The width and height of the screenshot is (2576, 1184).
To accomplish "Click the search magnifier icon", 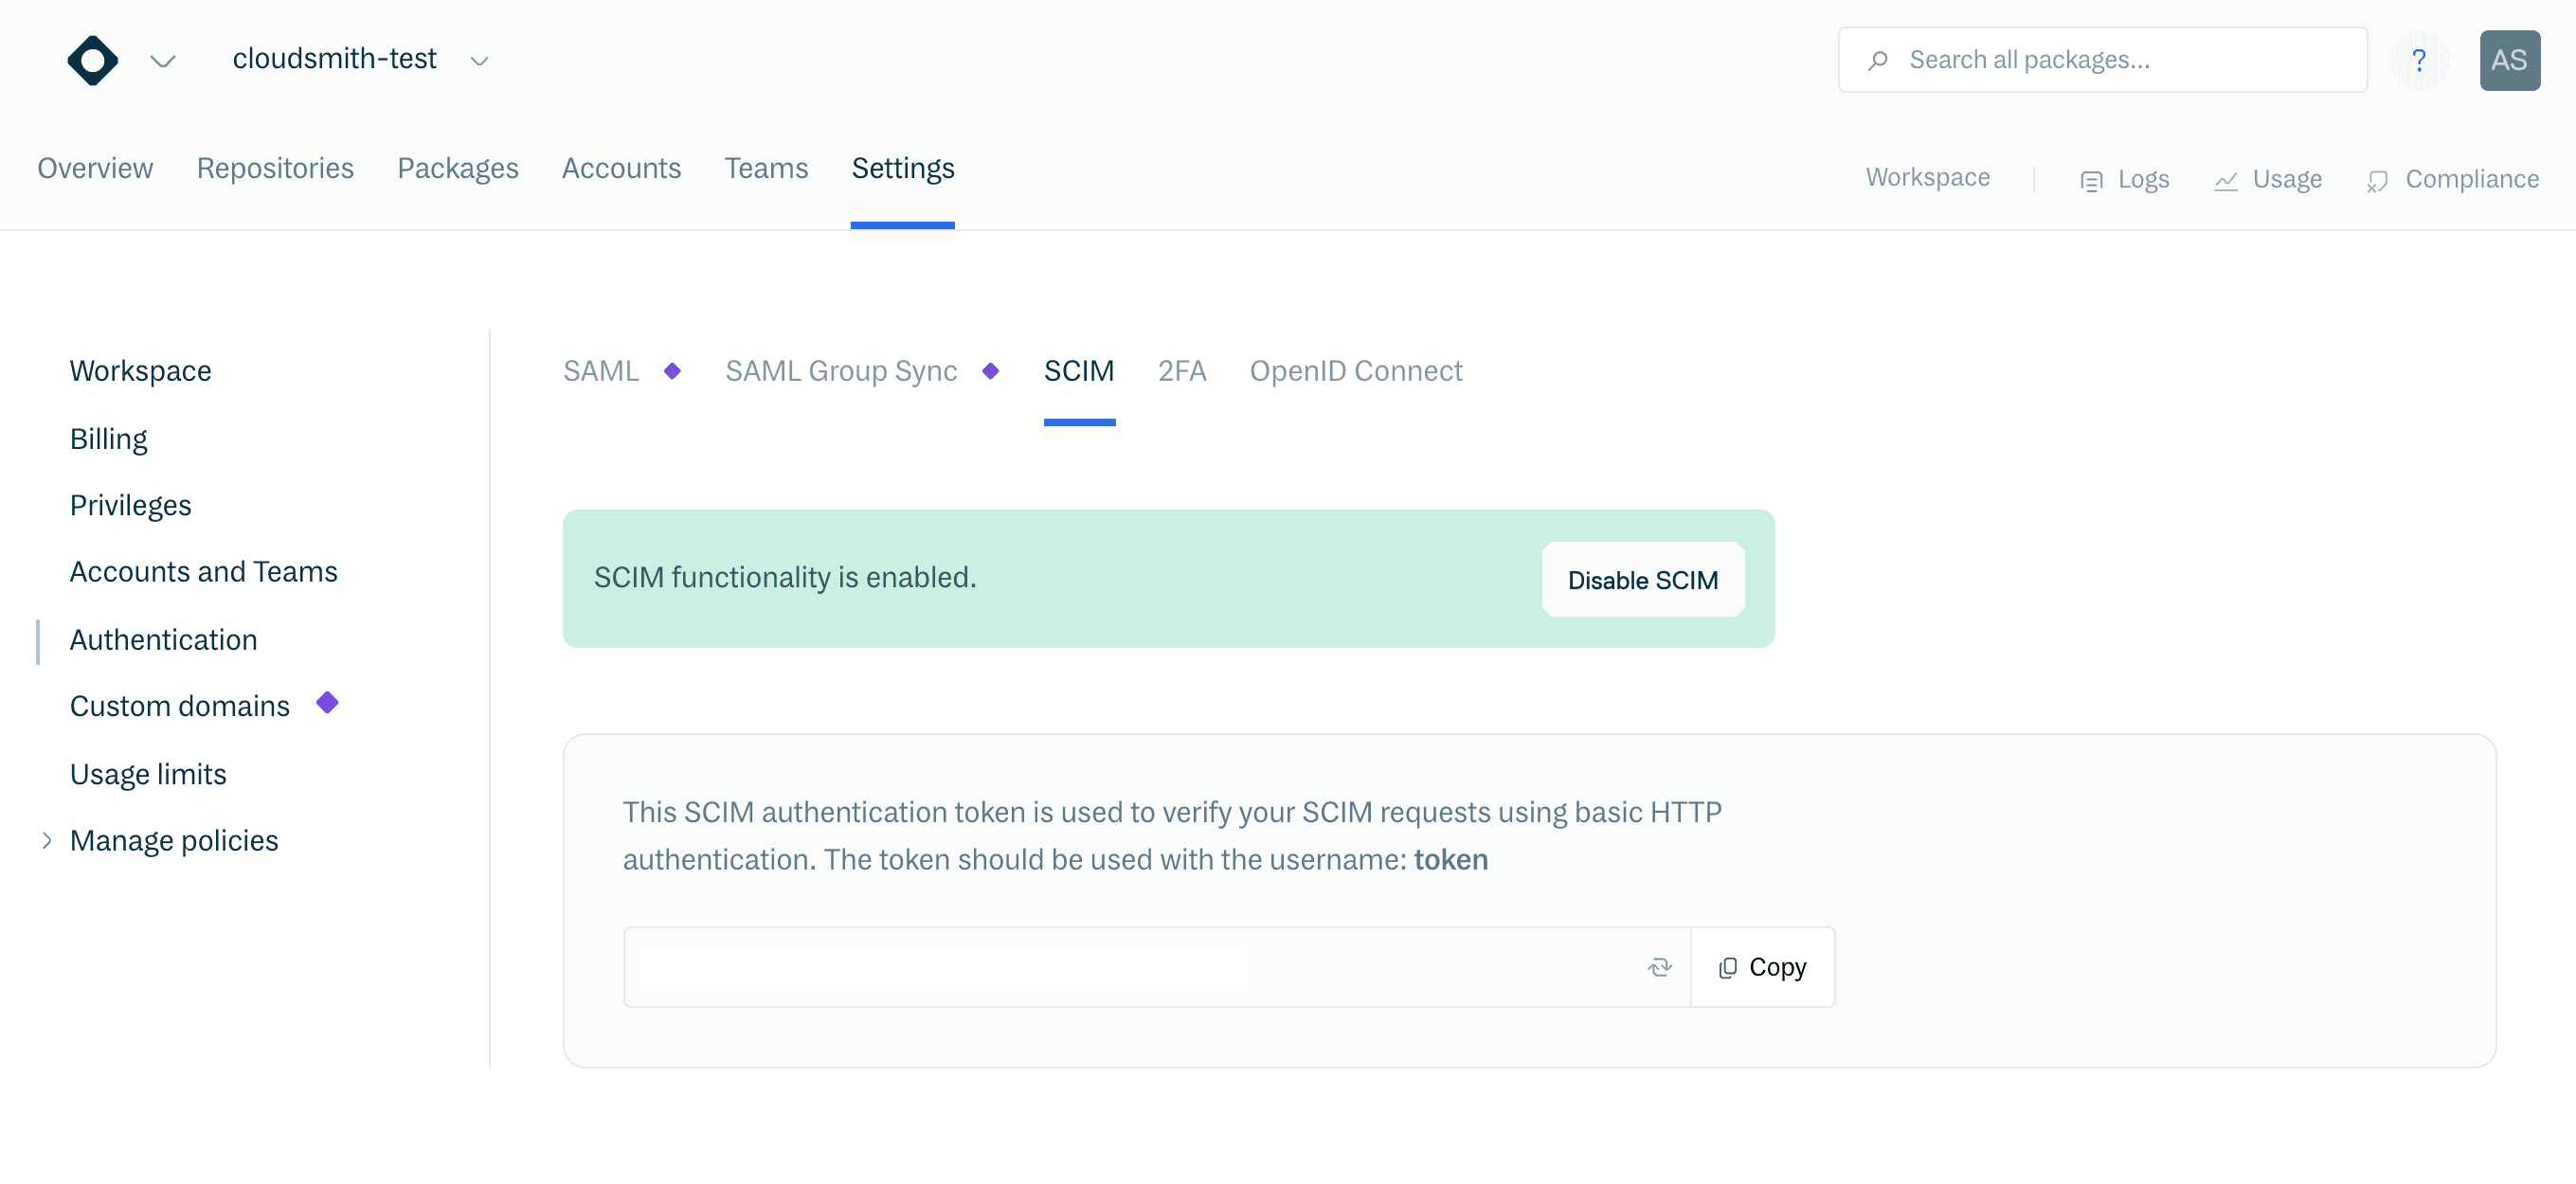I will 1878,60.
